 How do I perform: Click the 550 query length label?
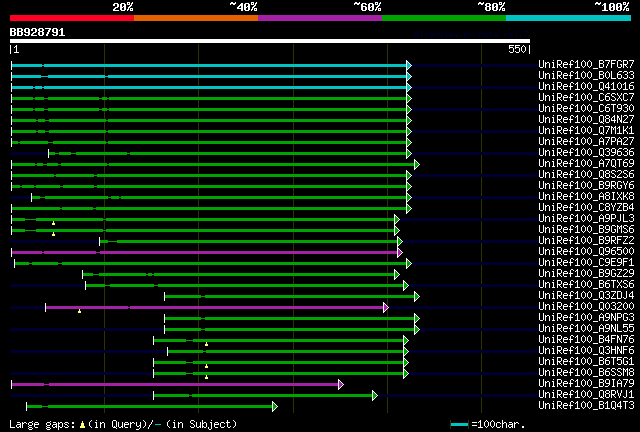coord(517,49)
